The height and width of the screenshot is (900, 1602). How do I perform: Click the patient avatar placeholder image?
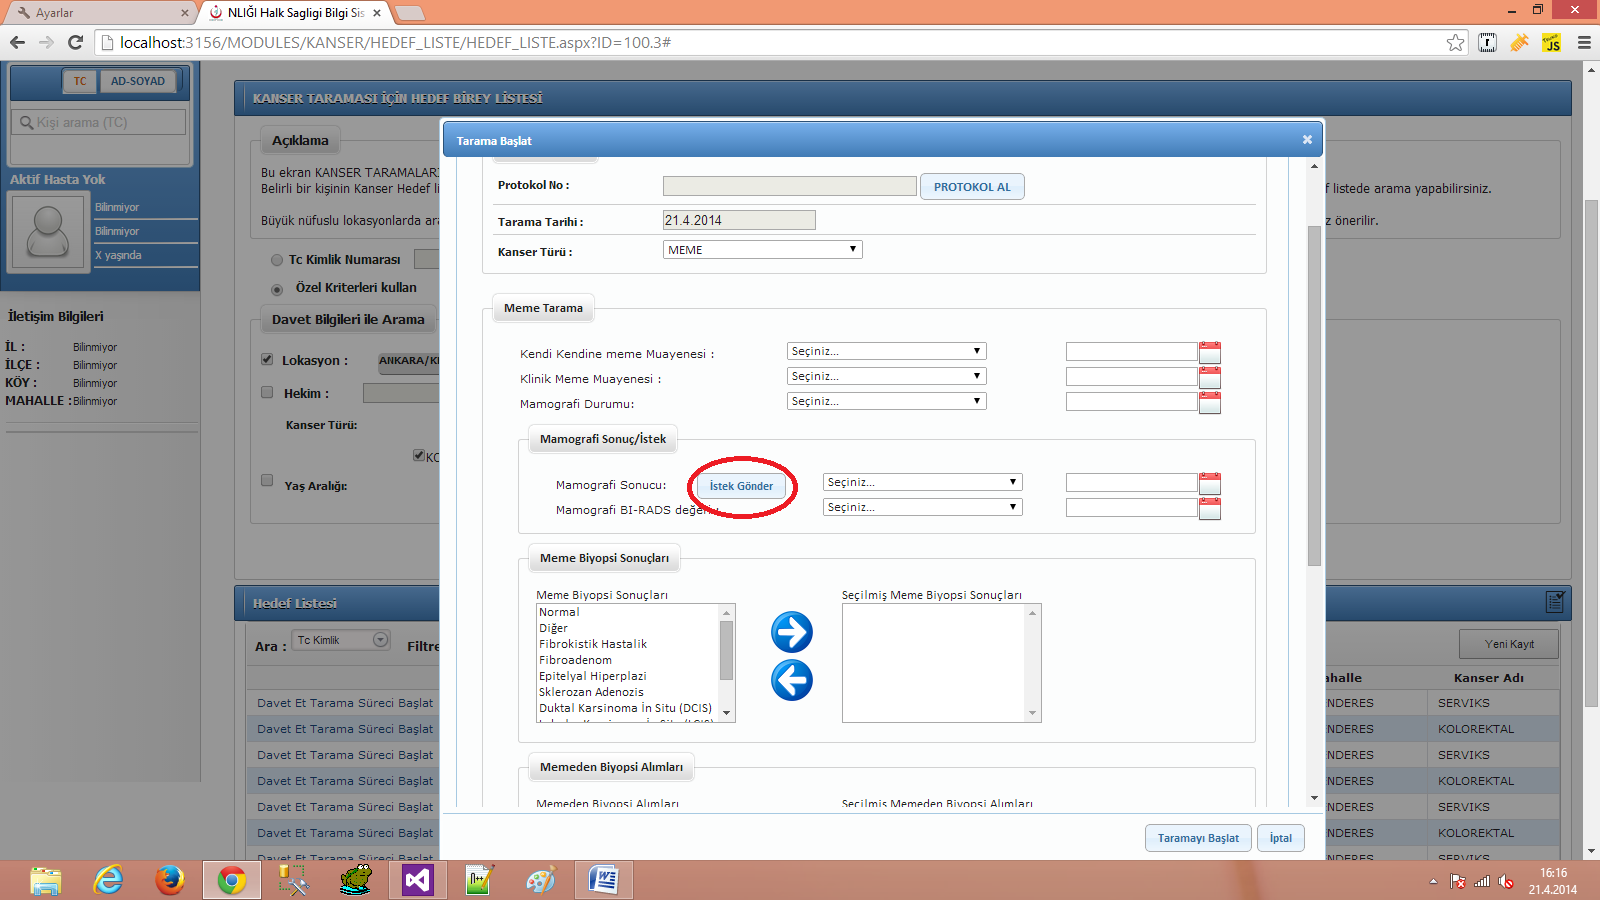coord(48,231)
